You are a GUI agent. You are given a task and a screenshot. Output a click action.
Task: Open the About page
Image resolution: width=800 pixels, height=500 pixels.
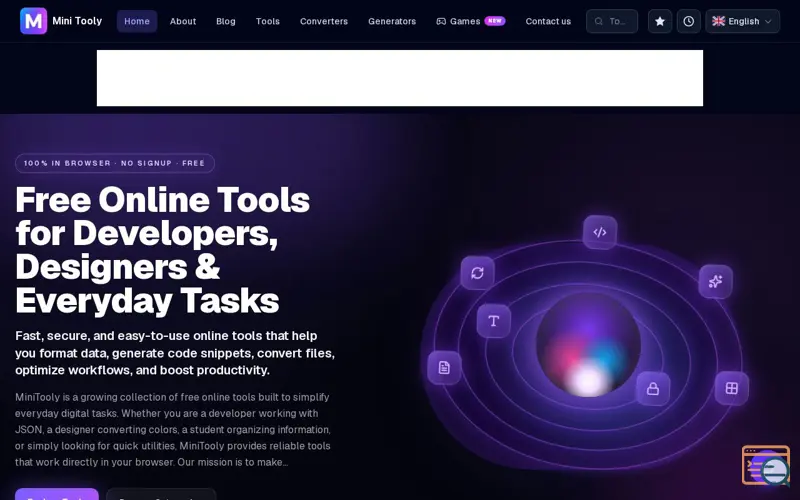183,21
